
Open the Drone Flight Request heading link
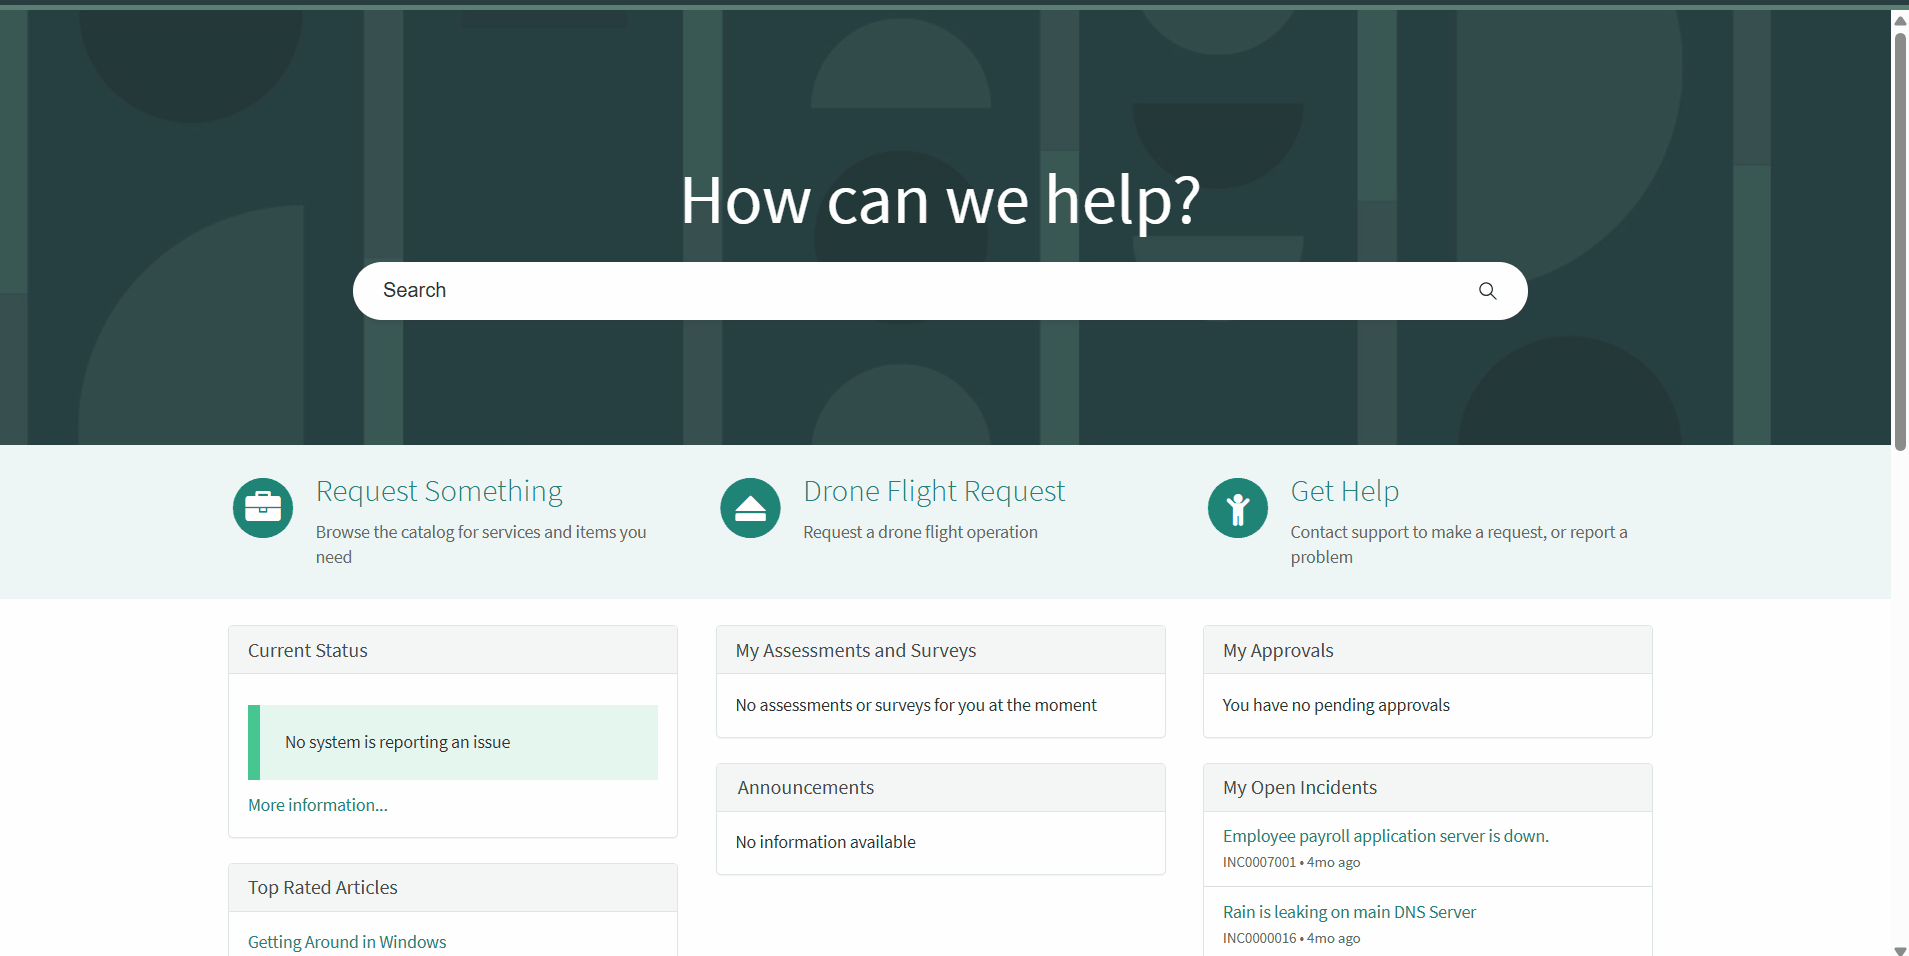[933, 491]
